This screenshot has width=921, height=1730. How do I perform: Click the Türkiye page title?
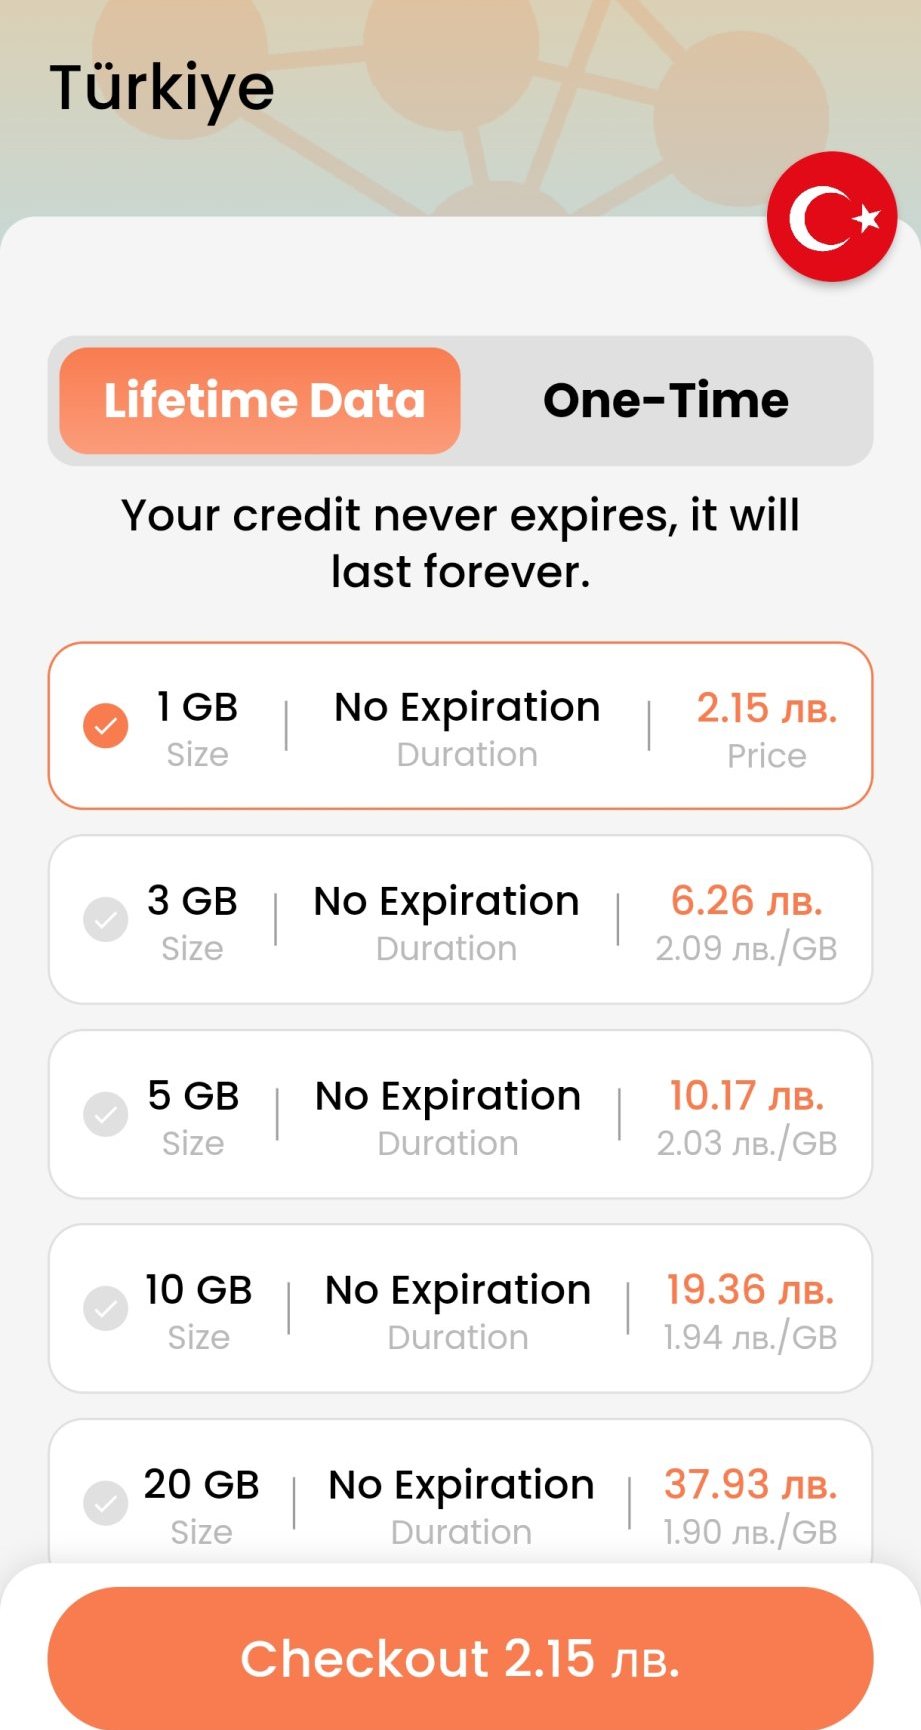point(162,88)
